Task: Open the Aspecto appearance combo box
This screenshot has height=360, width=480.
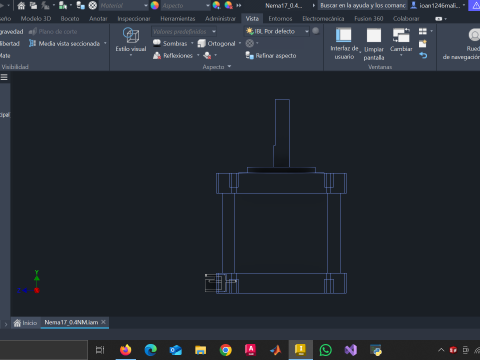Action: 186,5
